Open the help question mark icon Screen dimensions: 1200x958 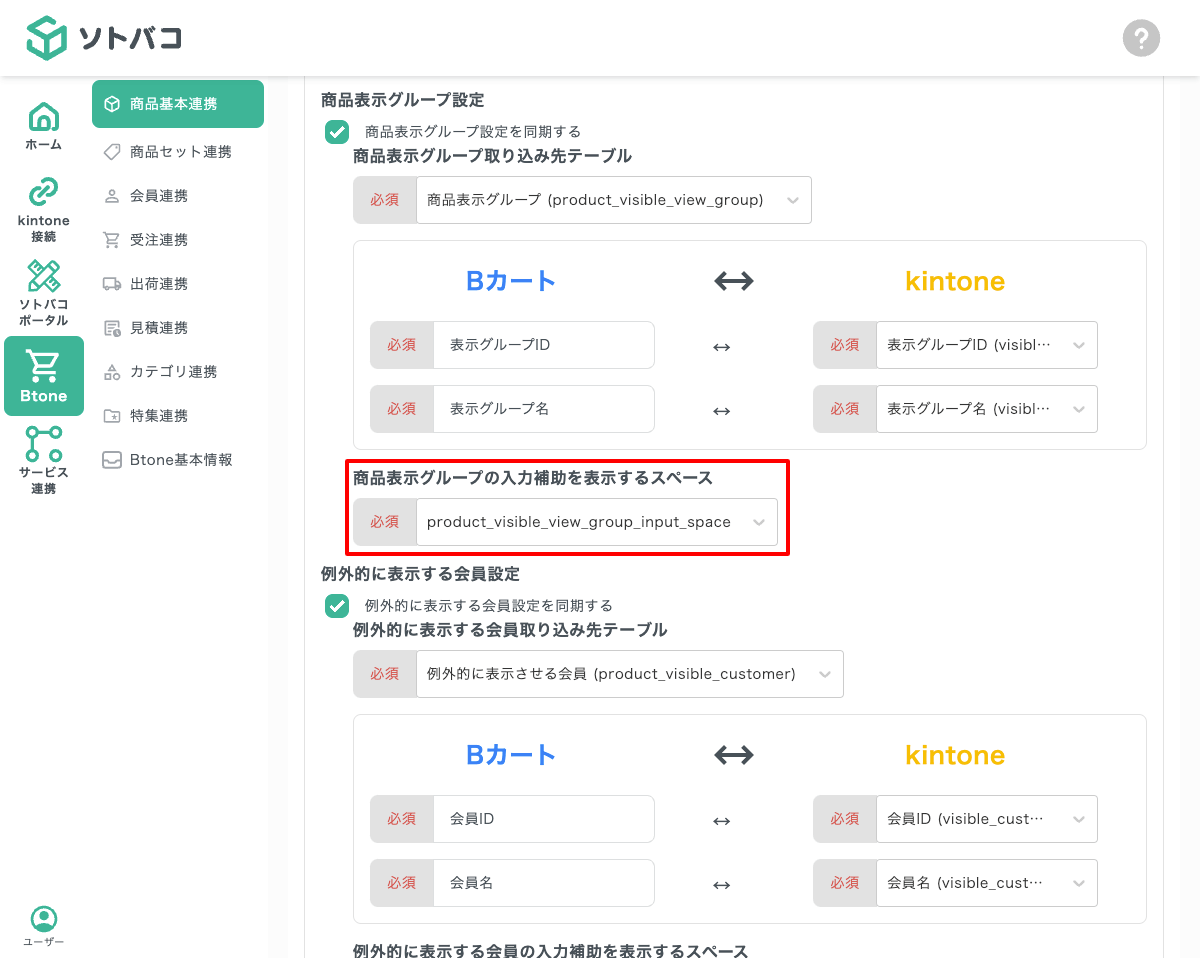(1141, 38)
